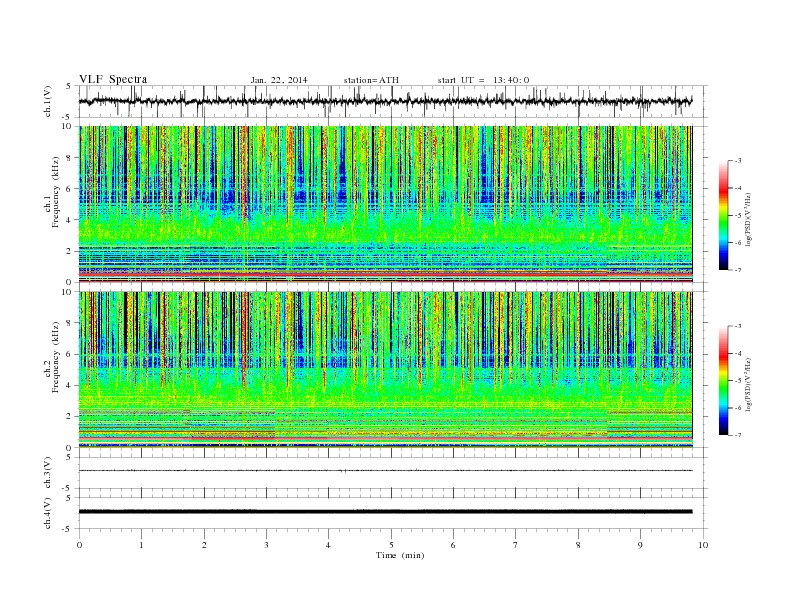Click the time axis tick label "4"

point(328,545)
